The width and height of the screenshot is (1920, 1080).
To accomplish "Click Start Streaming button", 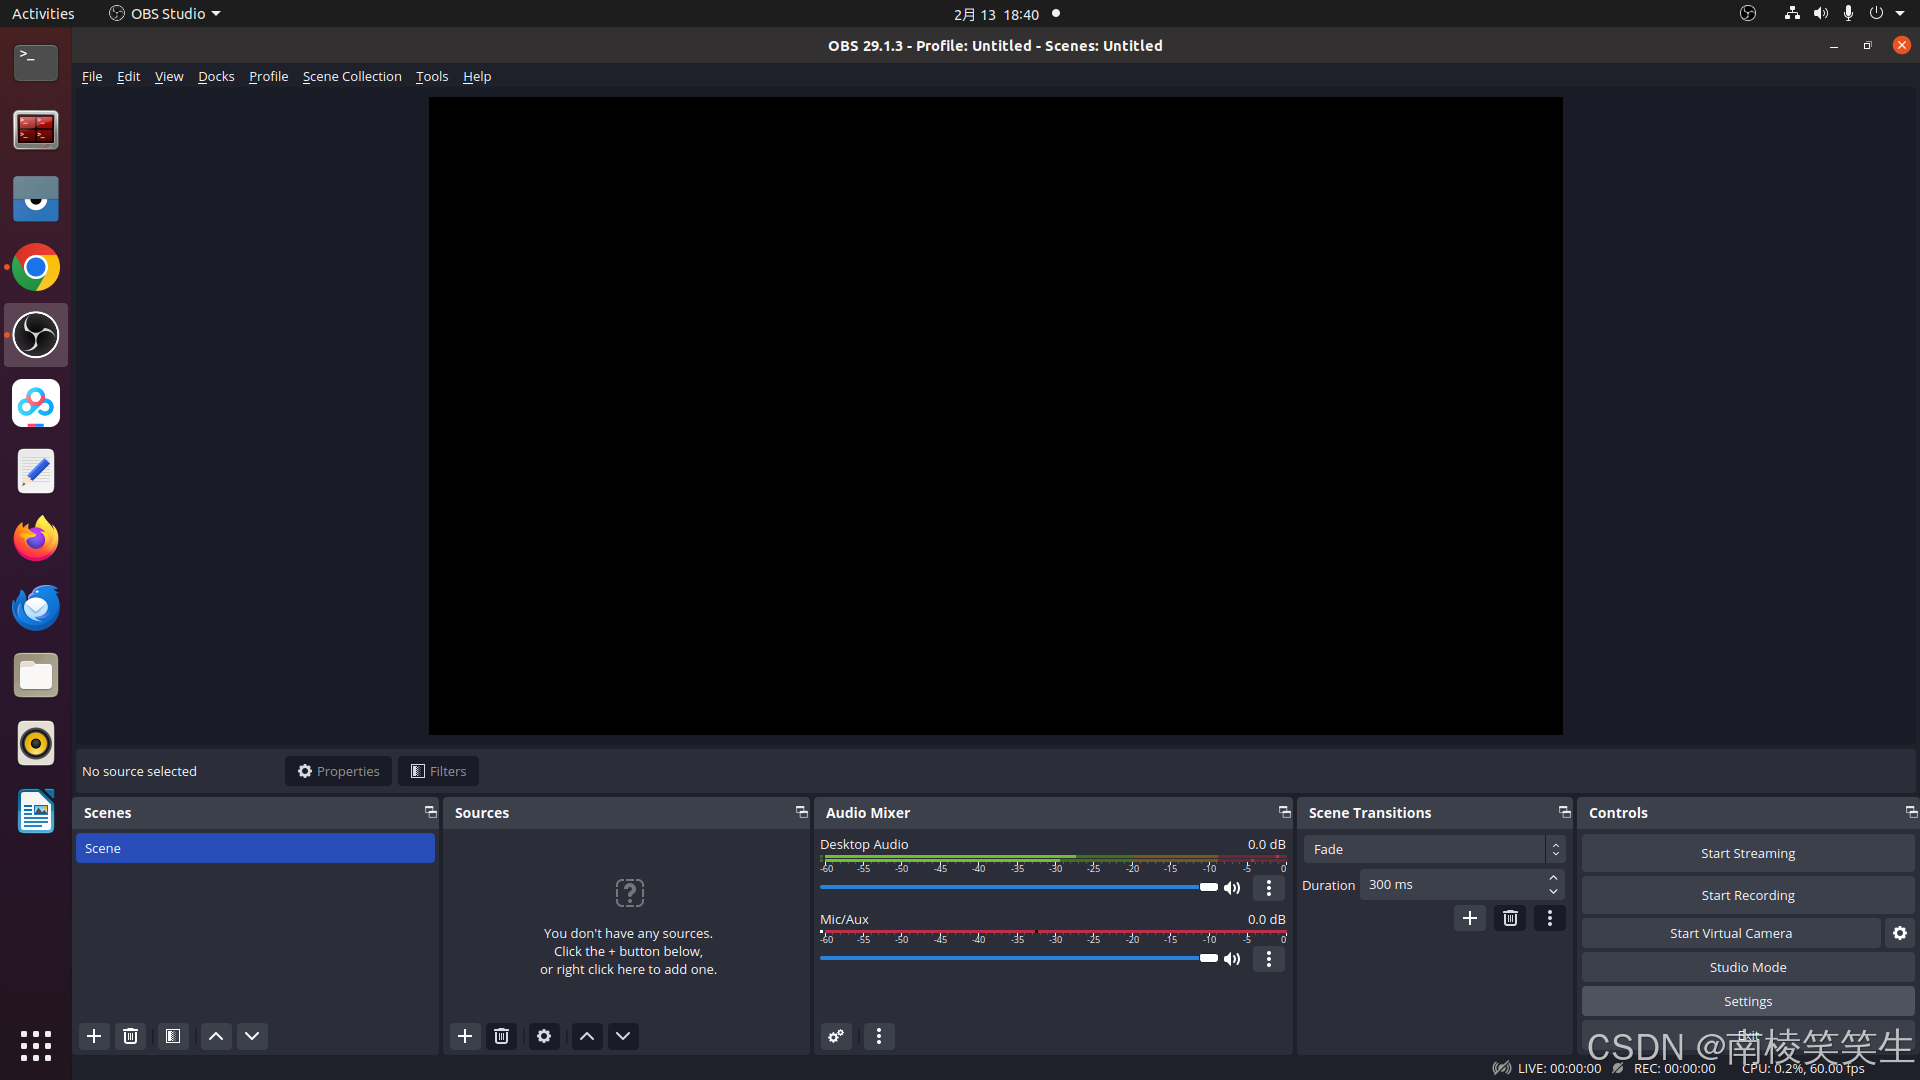I will coord(1747,853).
